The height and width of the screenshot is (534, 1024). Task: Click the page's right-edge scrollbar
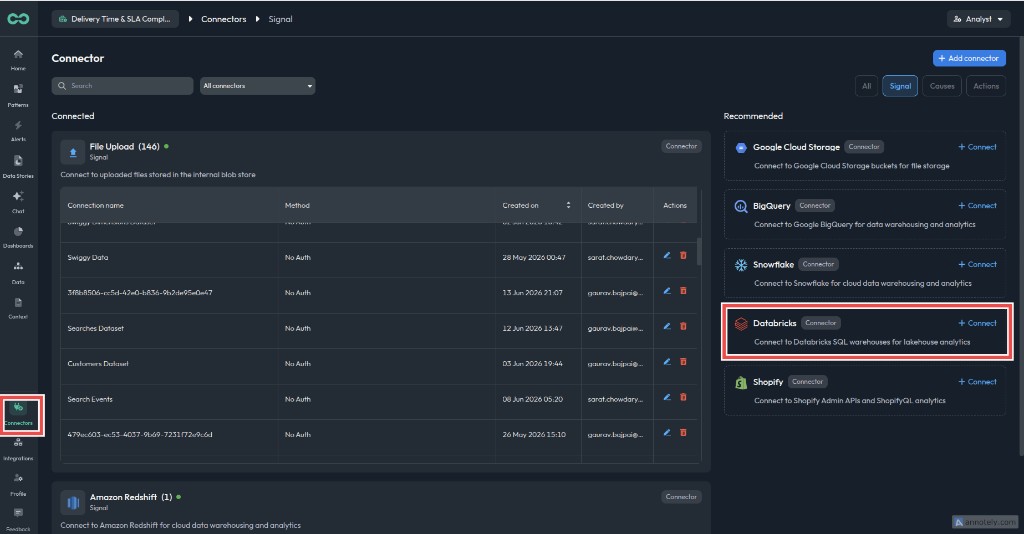tap(1020, 248)
